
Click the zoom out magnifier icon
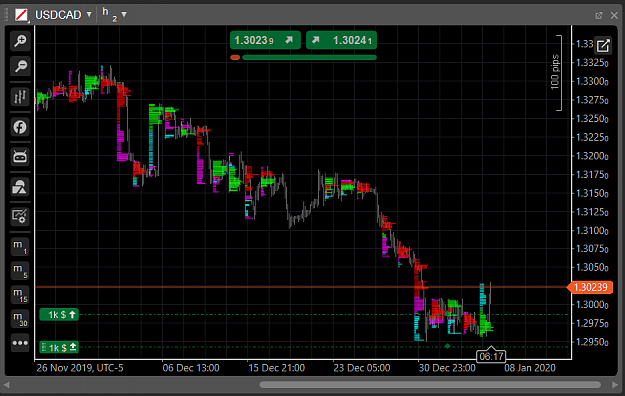pos(20,66)
